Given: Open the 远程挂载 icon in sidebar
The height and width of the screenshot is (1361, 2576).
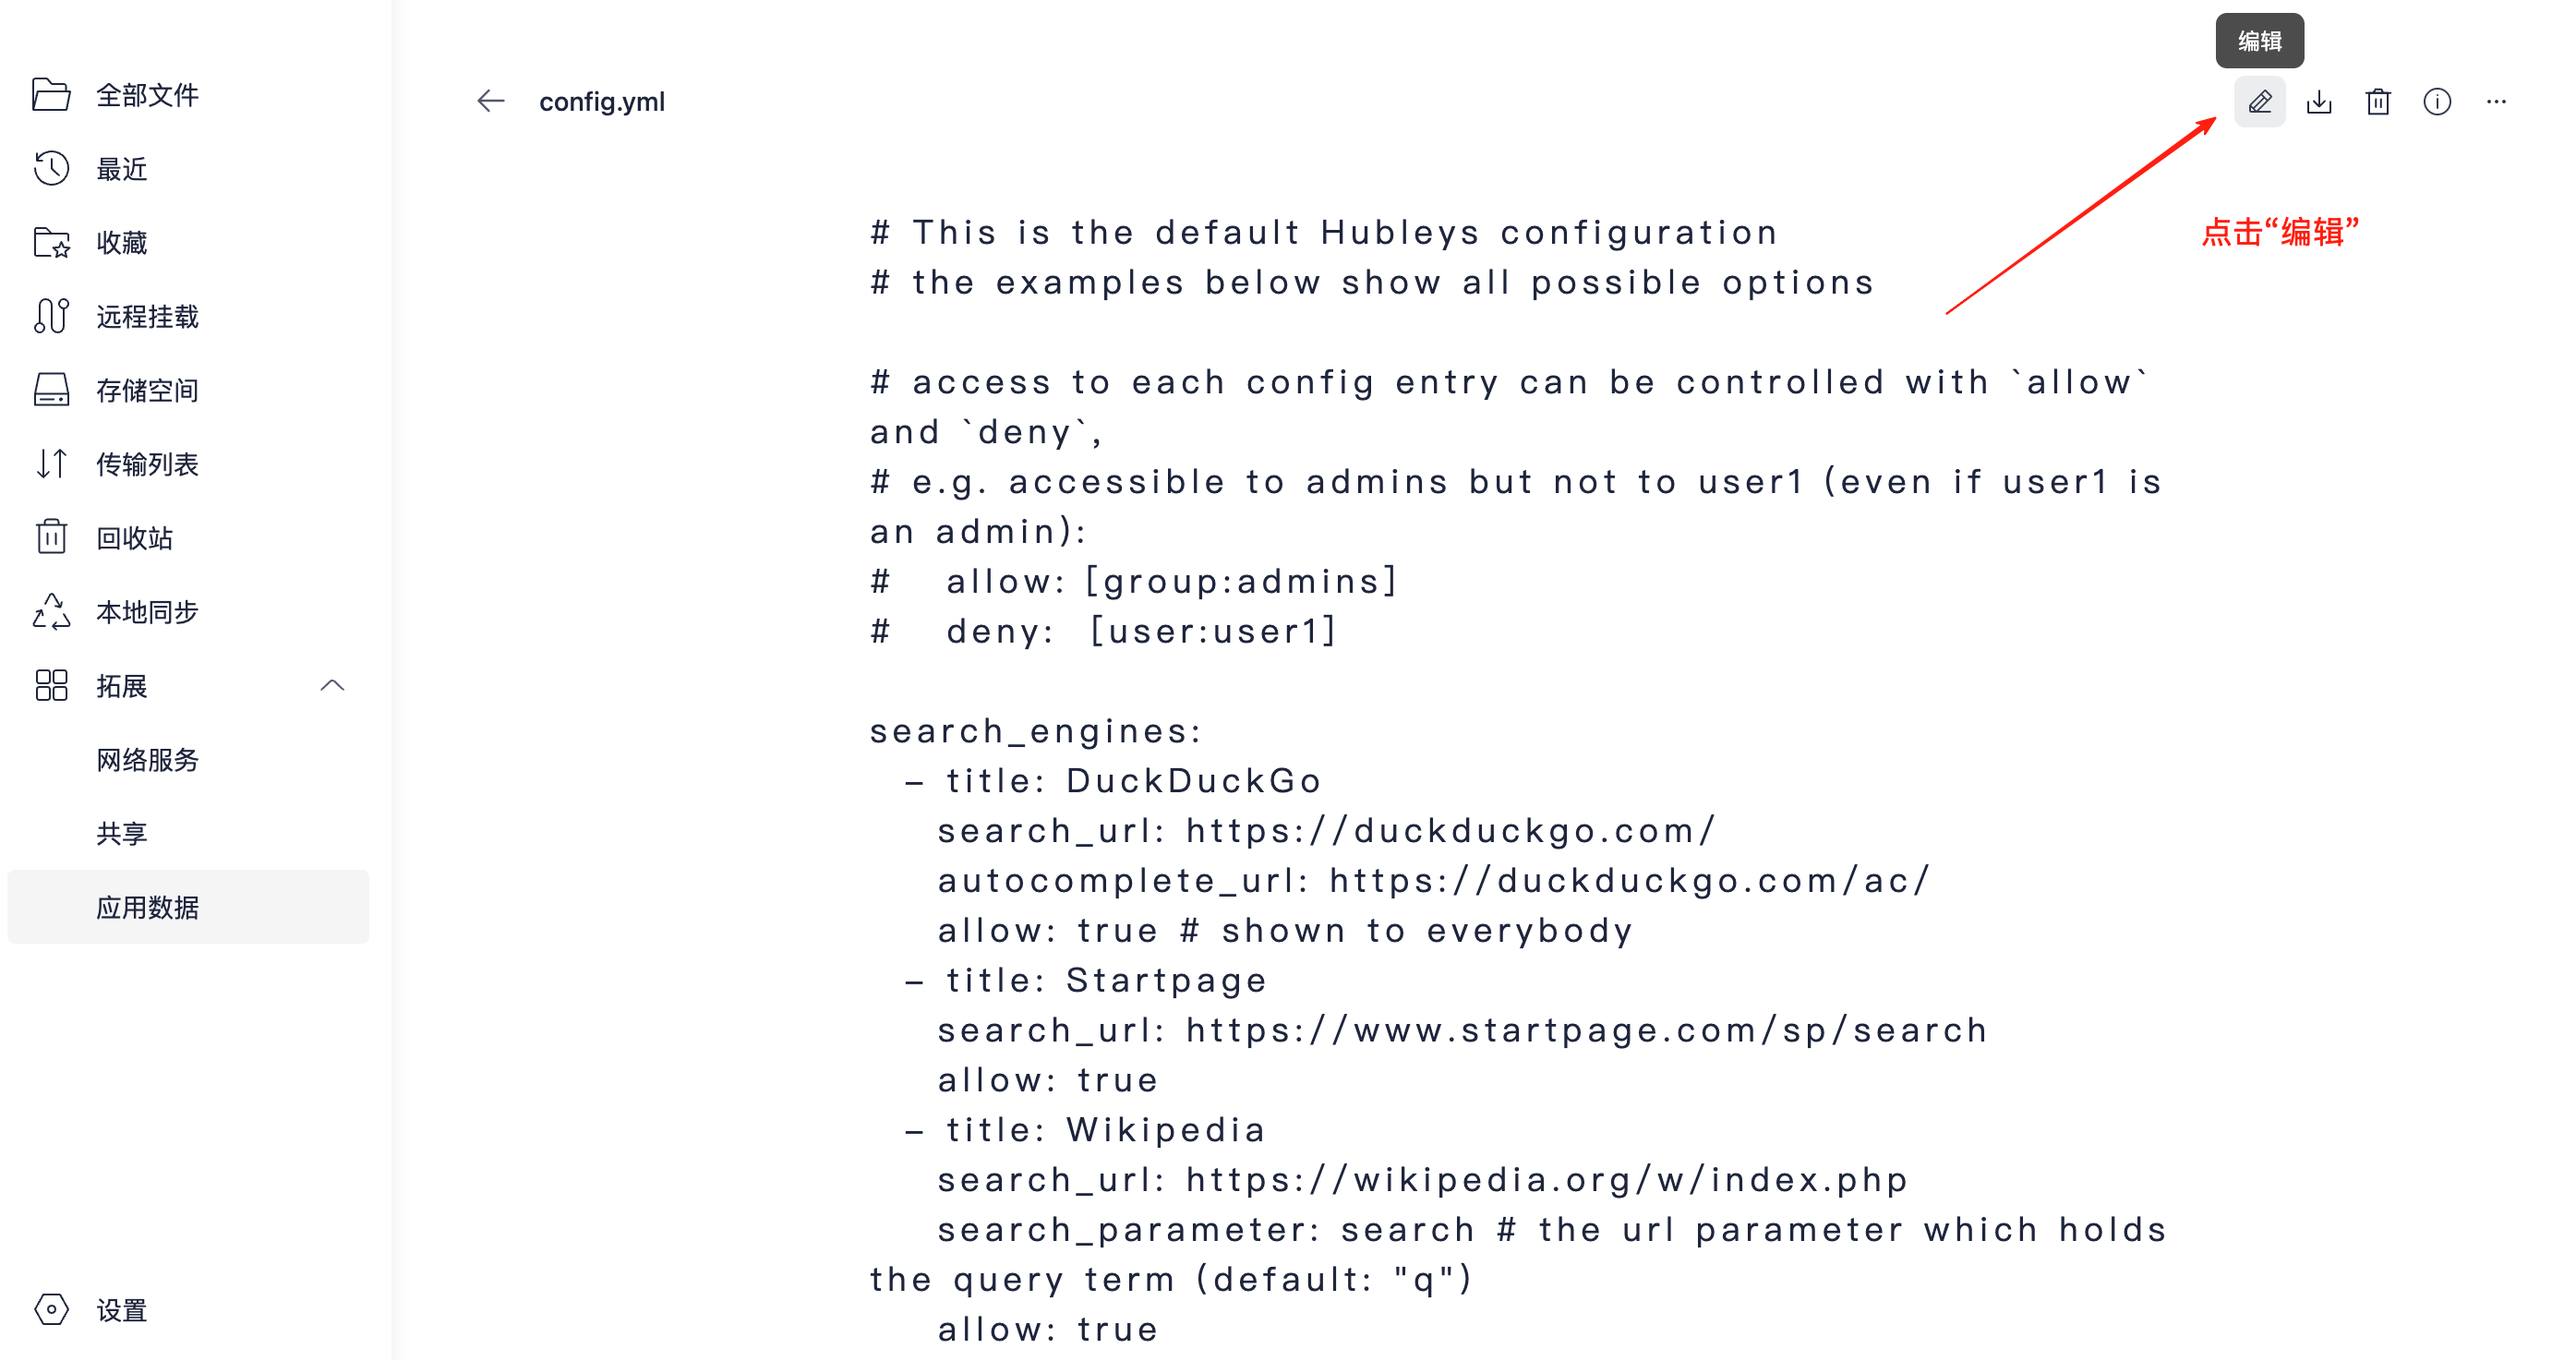Looking at the screenshot, I should (x=51, y=316).
